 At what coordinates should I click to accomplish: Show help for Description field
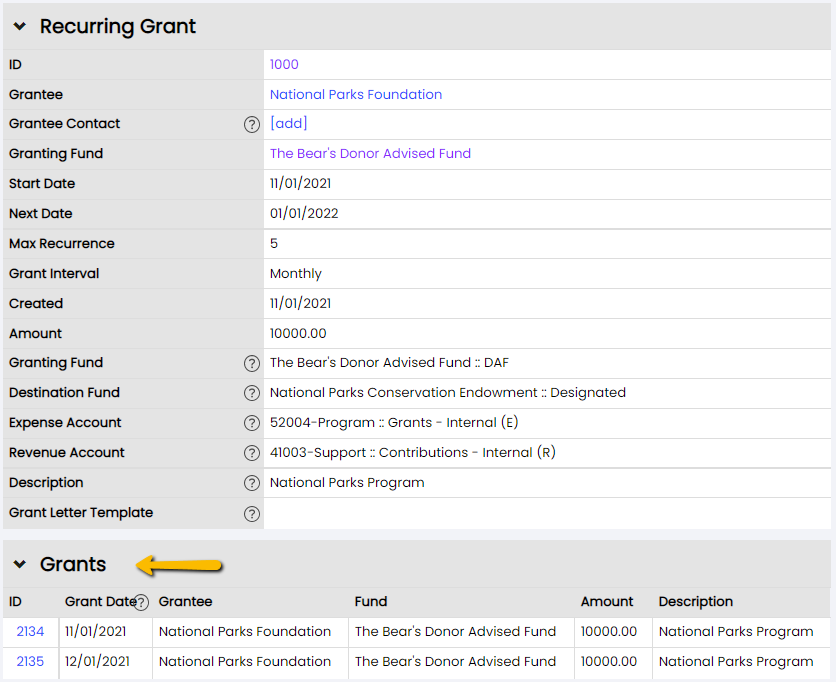(x=252, y=483)
